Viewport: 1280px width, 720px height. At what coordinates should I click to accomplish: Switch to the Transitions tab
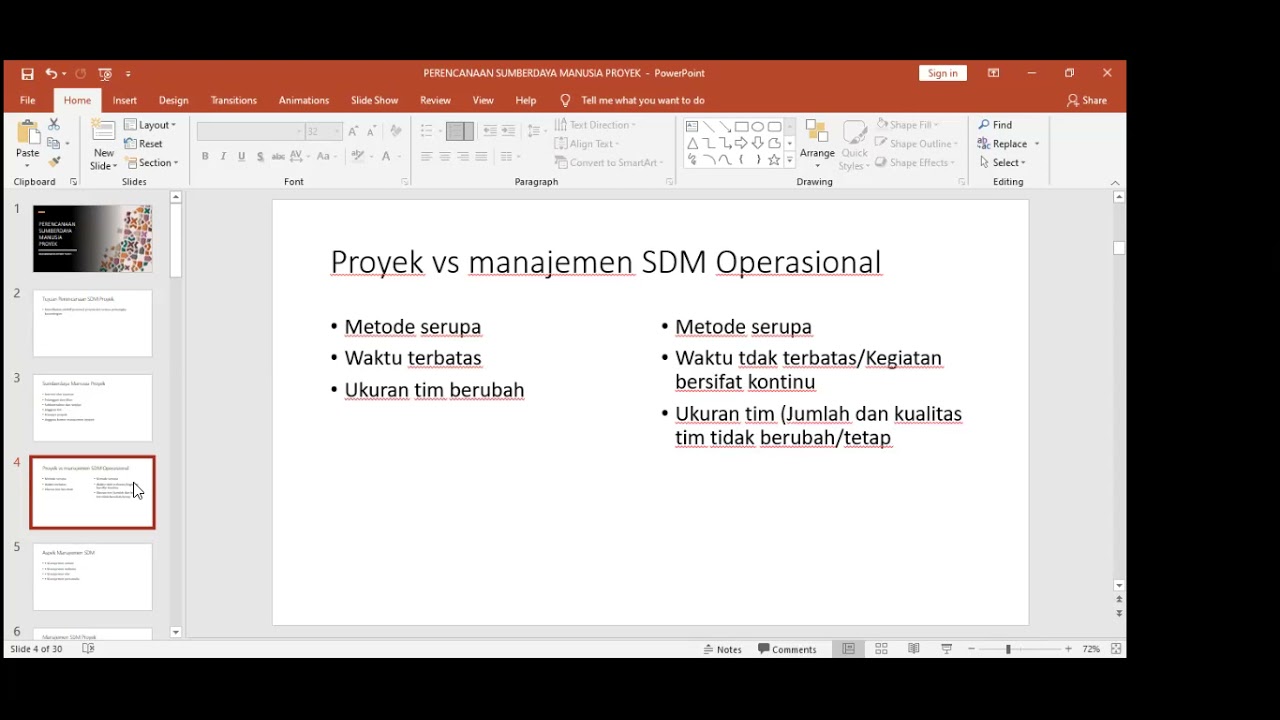point(233,100)
